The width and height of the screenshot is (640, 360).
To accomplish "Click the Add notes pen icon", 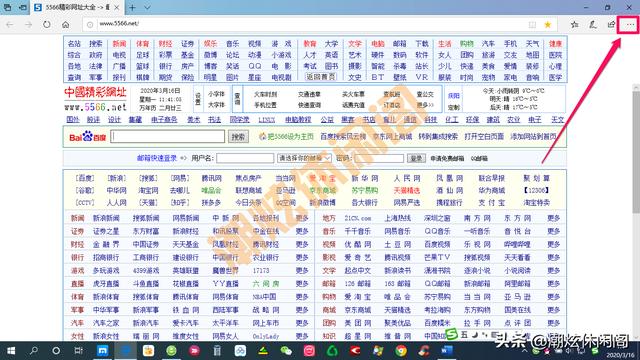I will [593, 24].
